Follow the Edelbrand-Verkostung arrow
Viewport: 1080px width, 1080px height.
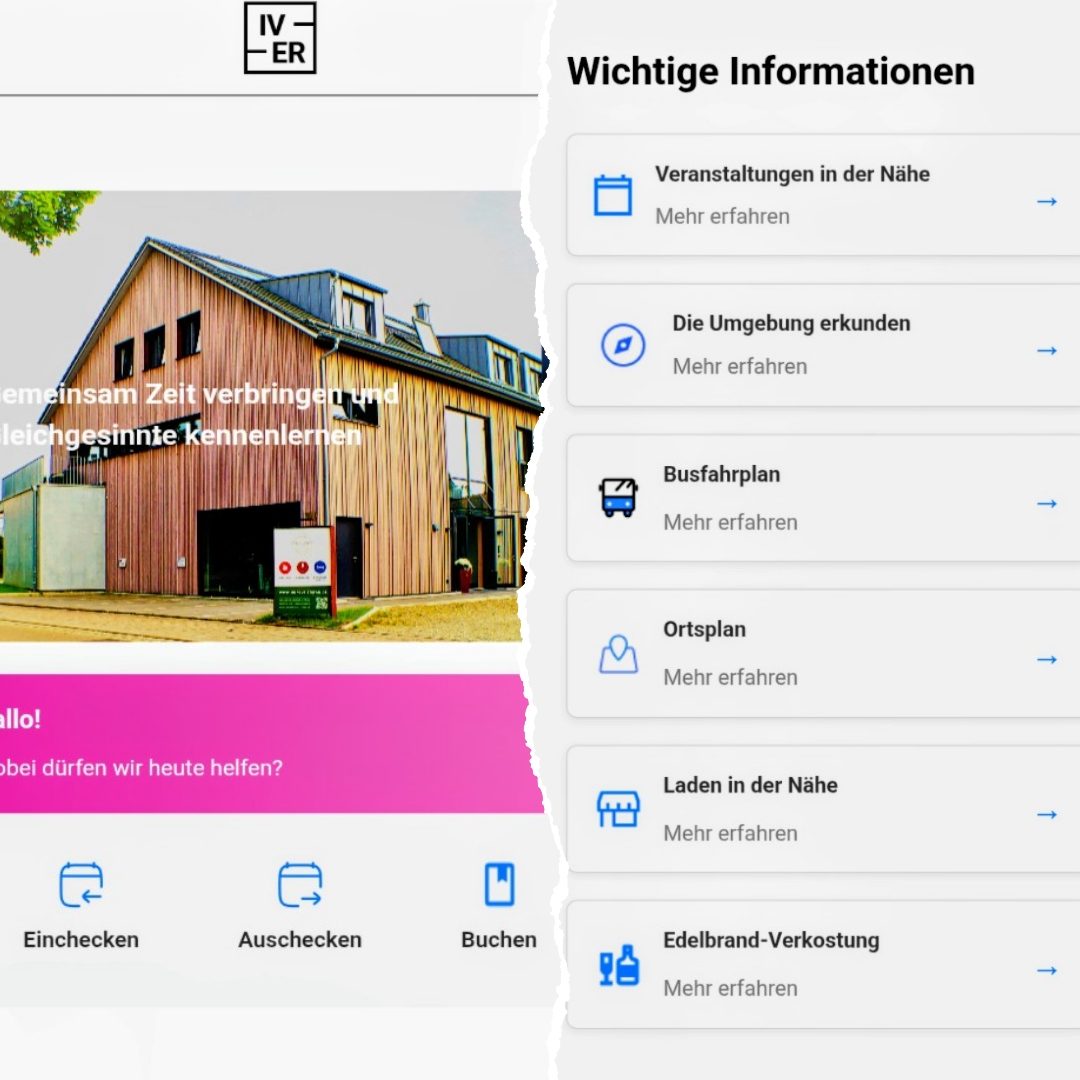tap(1046, 970)
